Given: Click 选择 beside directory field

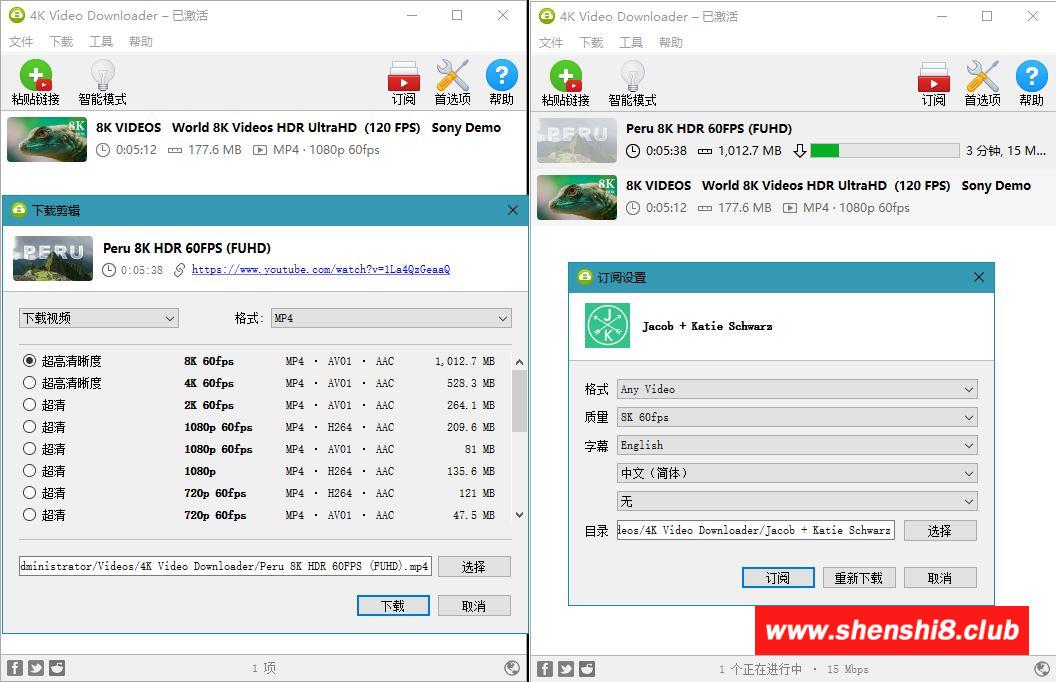Looking at the screenshot, I should point(940,531).
